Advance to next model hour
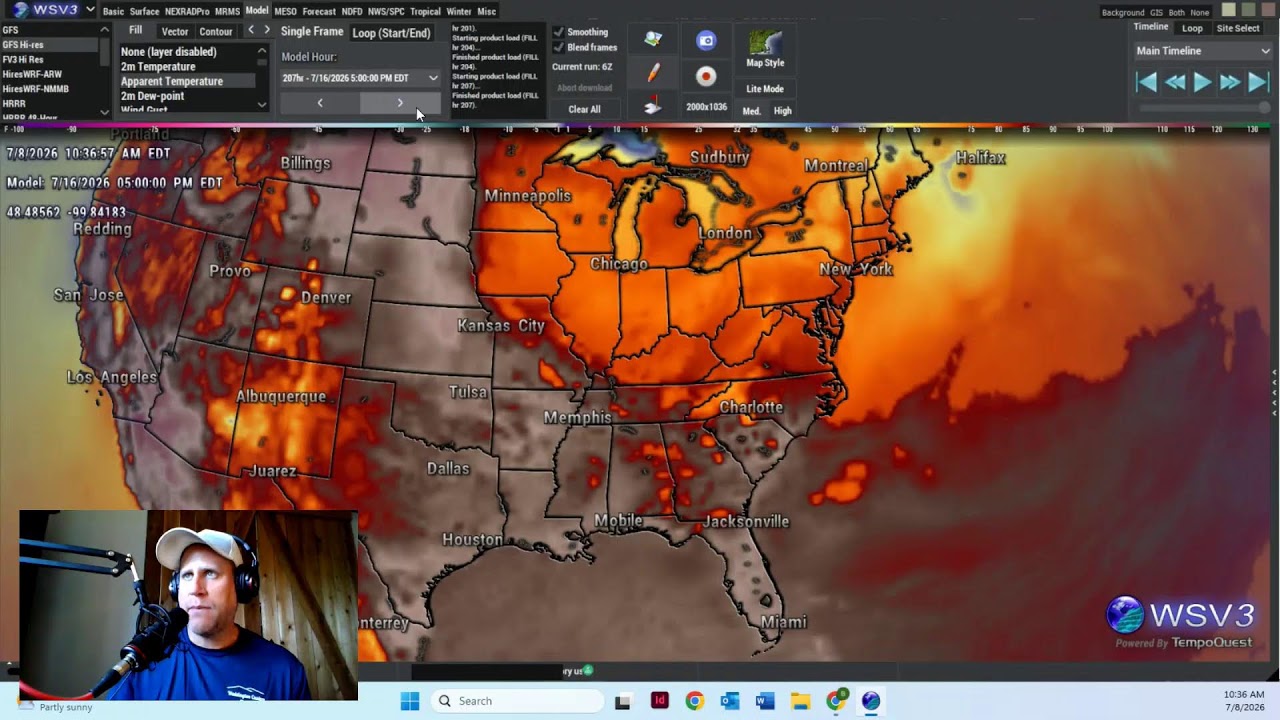1280x720 pixels. [x=400, y=103]
